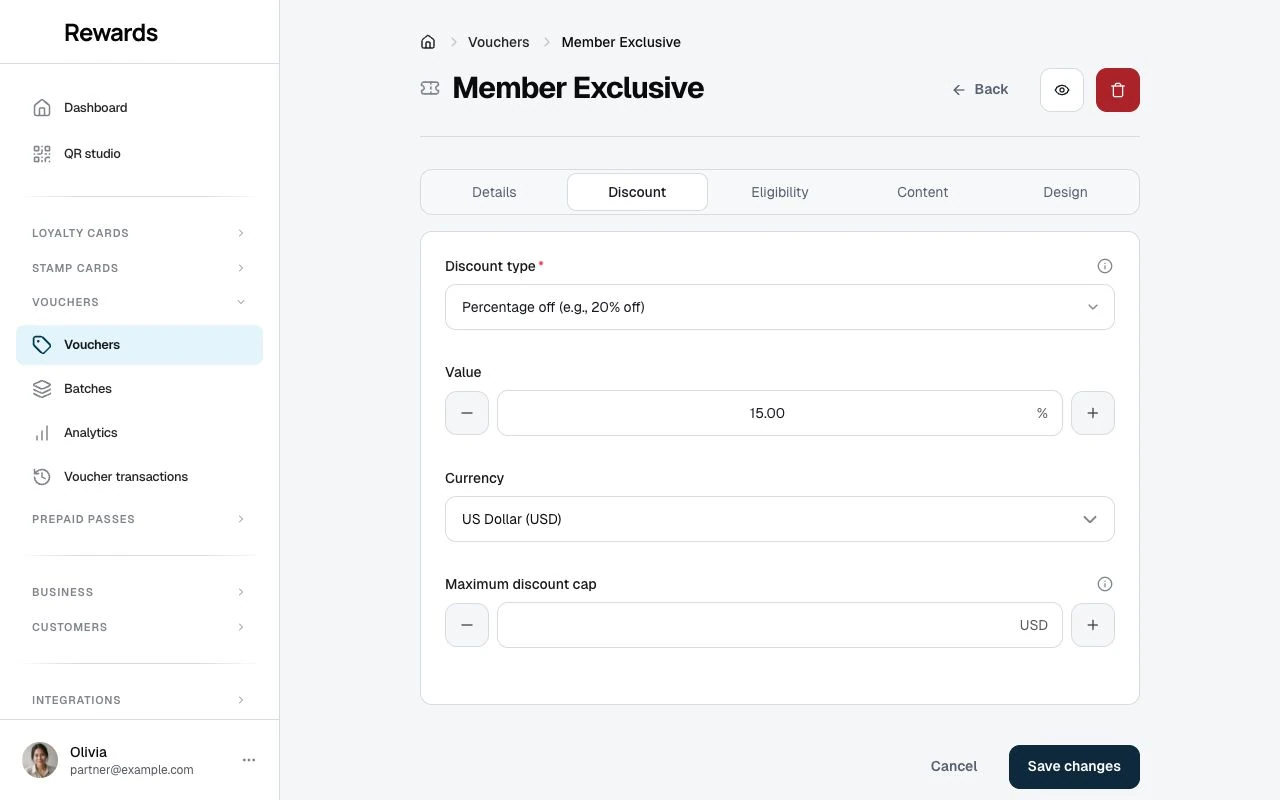
Task: Expand the Customers section
Action: tap(139, 627)
